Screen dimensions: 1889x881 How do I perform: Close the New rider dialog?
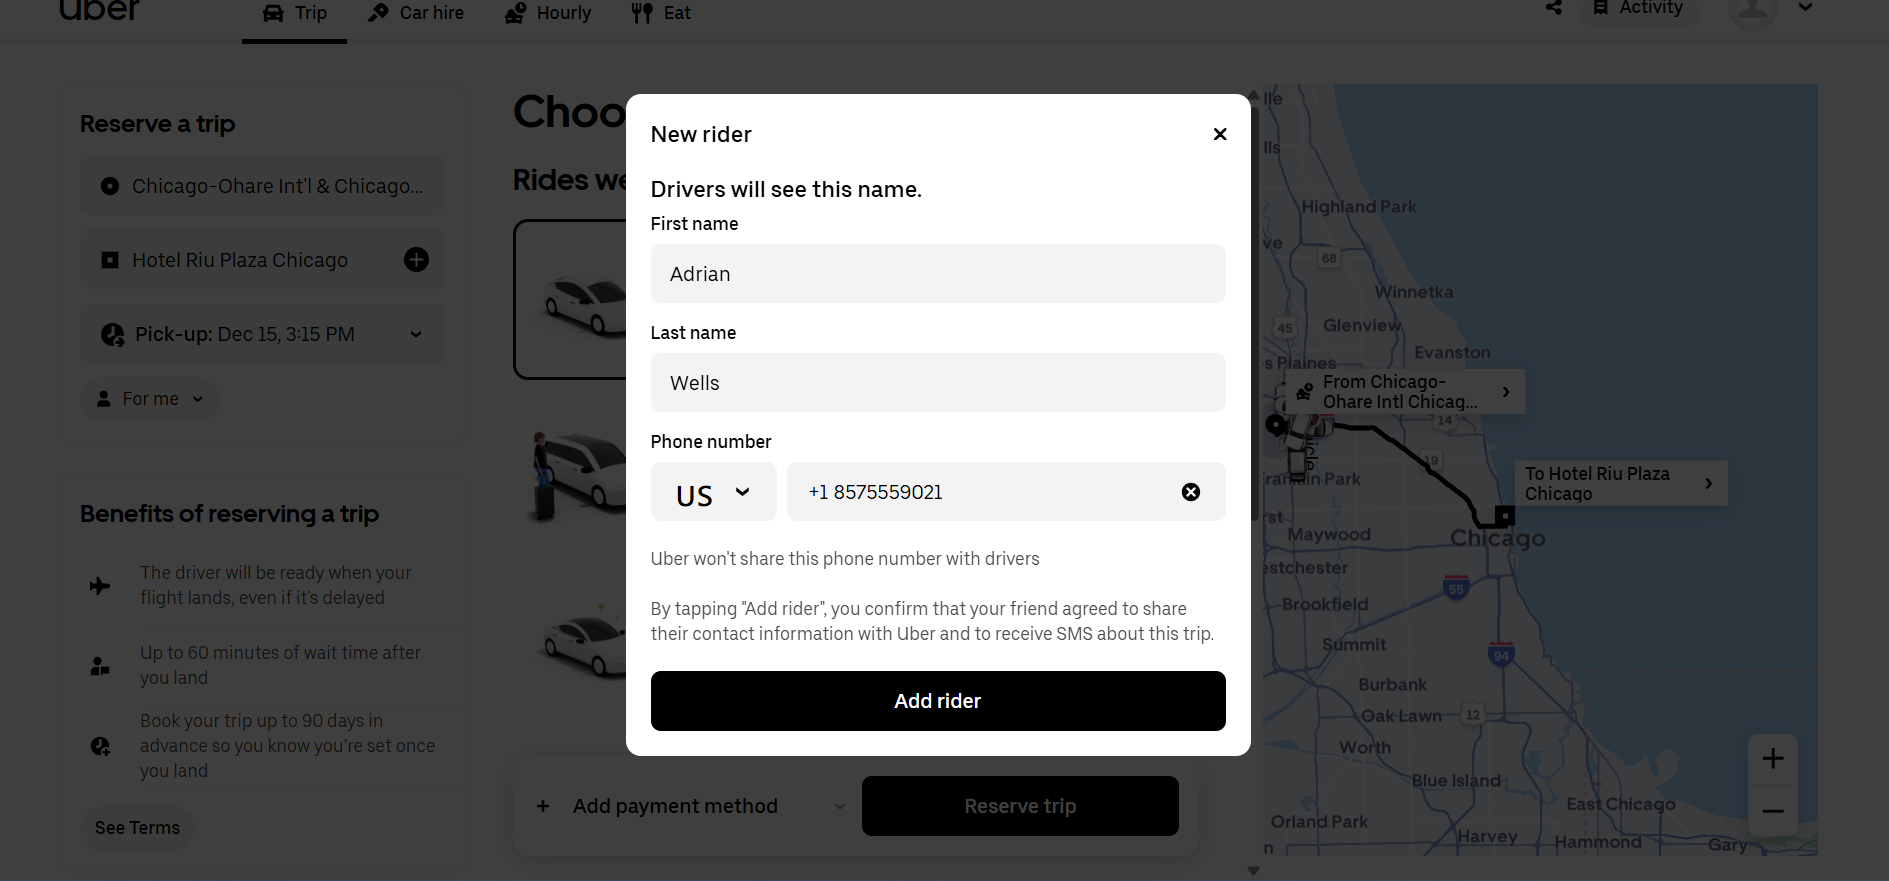(x=1219, y=134)
